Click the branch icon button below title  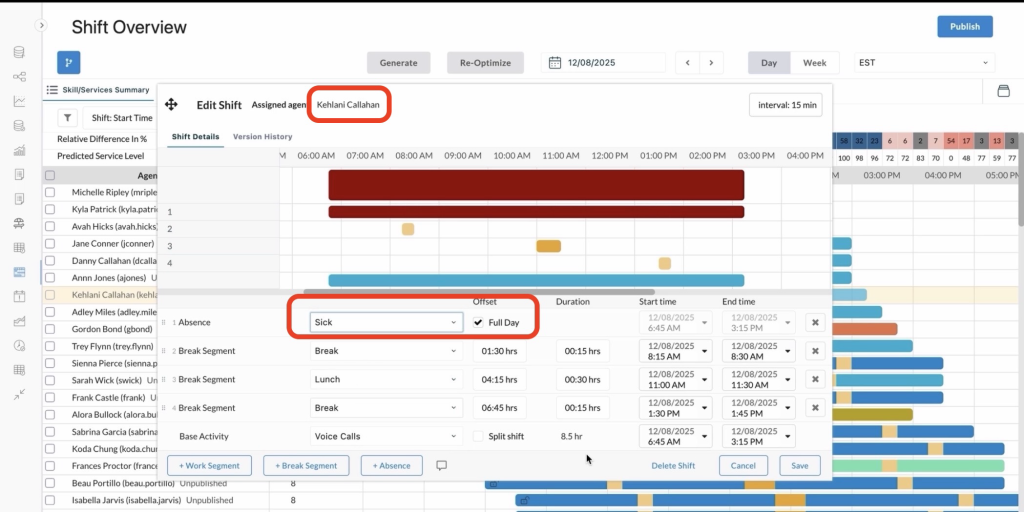pos(68,62)
